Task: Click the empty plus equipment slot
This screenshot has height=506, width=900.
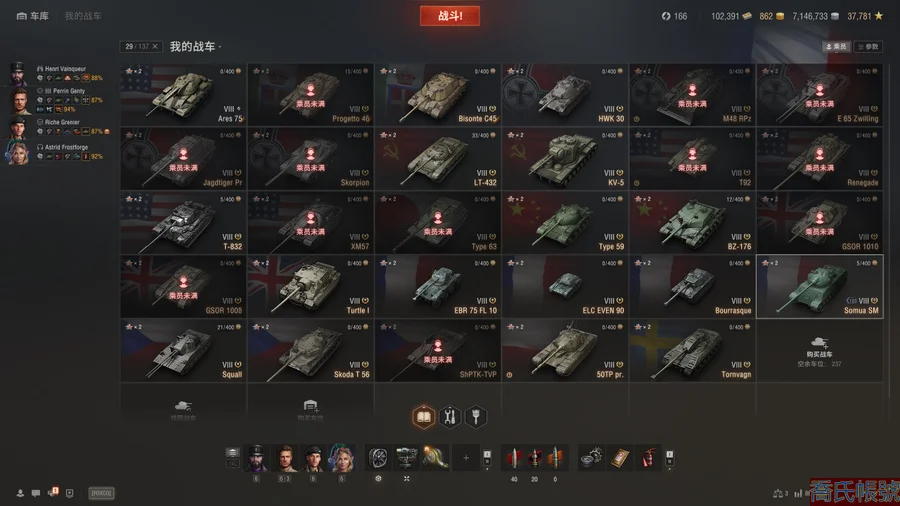Action: 466,457
